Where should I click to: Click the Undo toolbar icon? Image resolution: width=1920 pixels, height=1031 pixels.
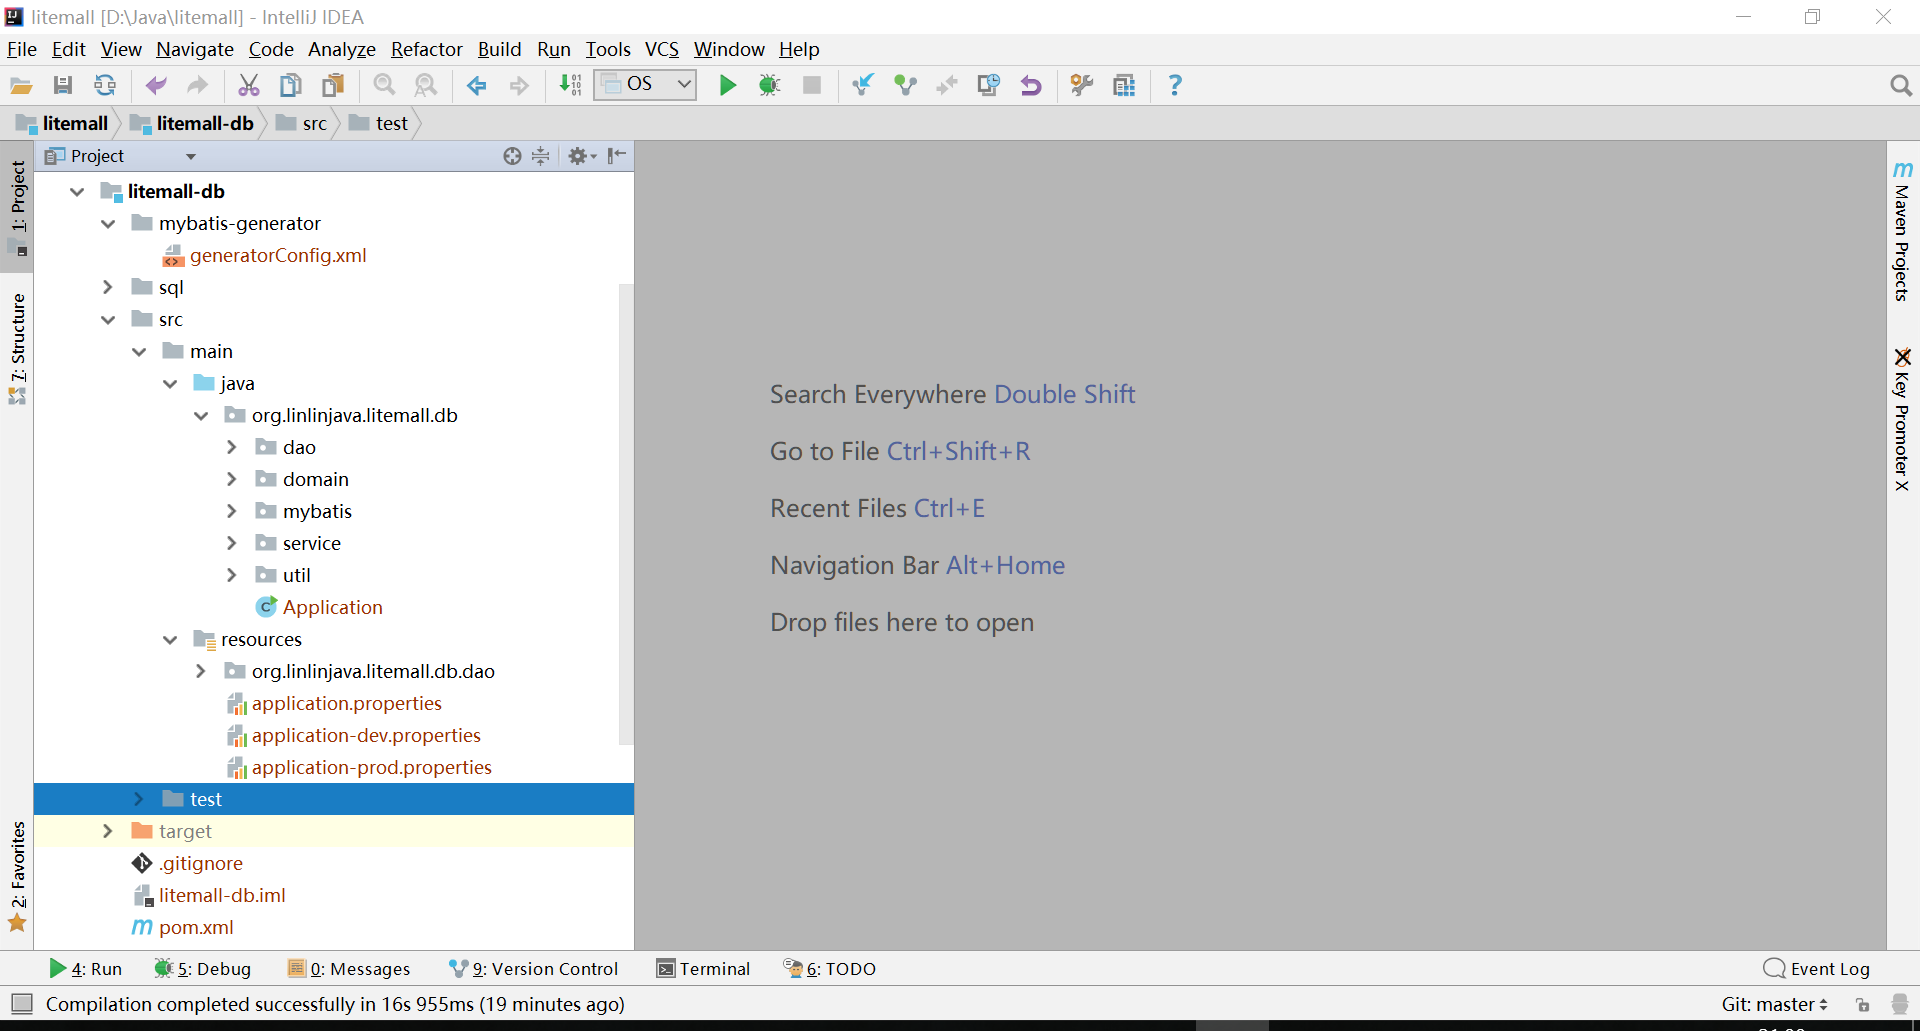coord(156,86)
